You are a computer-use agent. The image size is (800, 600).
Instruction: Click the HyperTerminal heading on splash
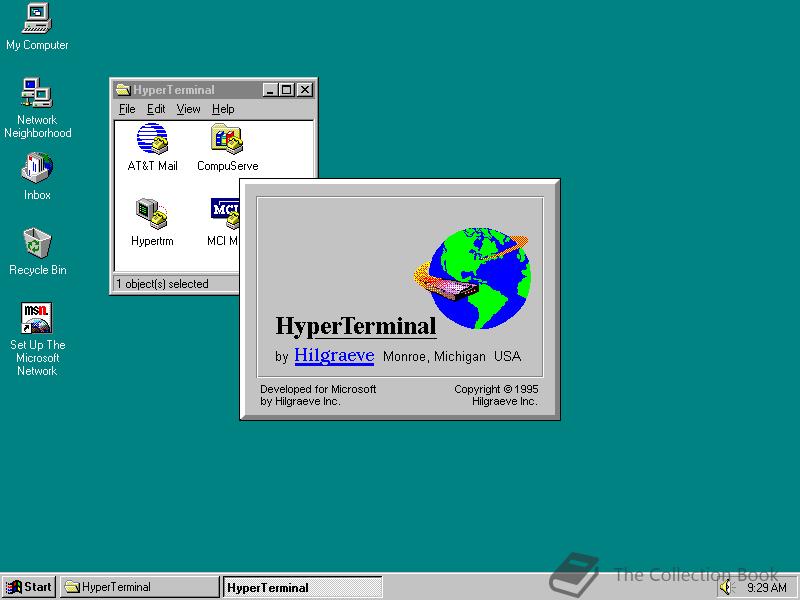pos(356,326)
